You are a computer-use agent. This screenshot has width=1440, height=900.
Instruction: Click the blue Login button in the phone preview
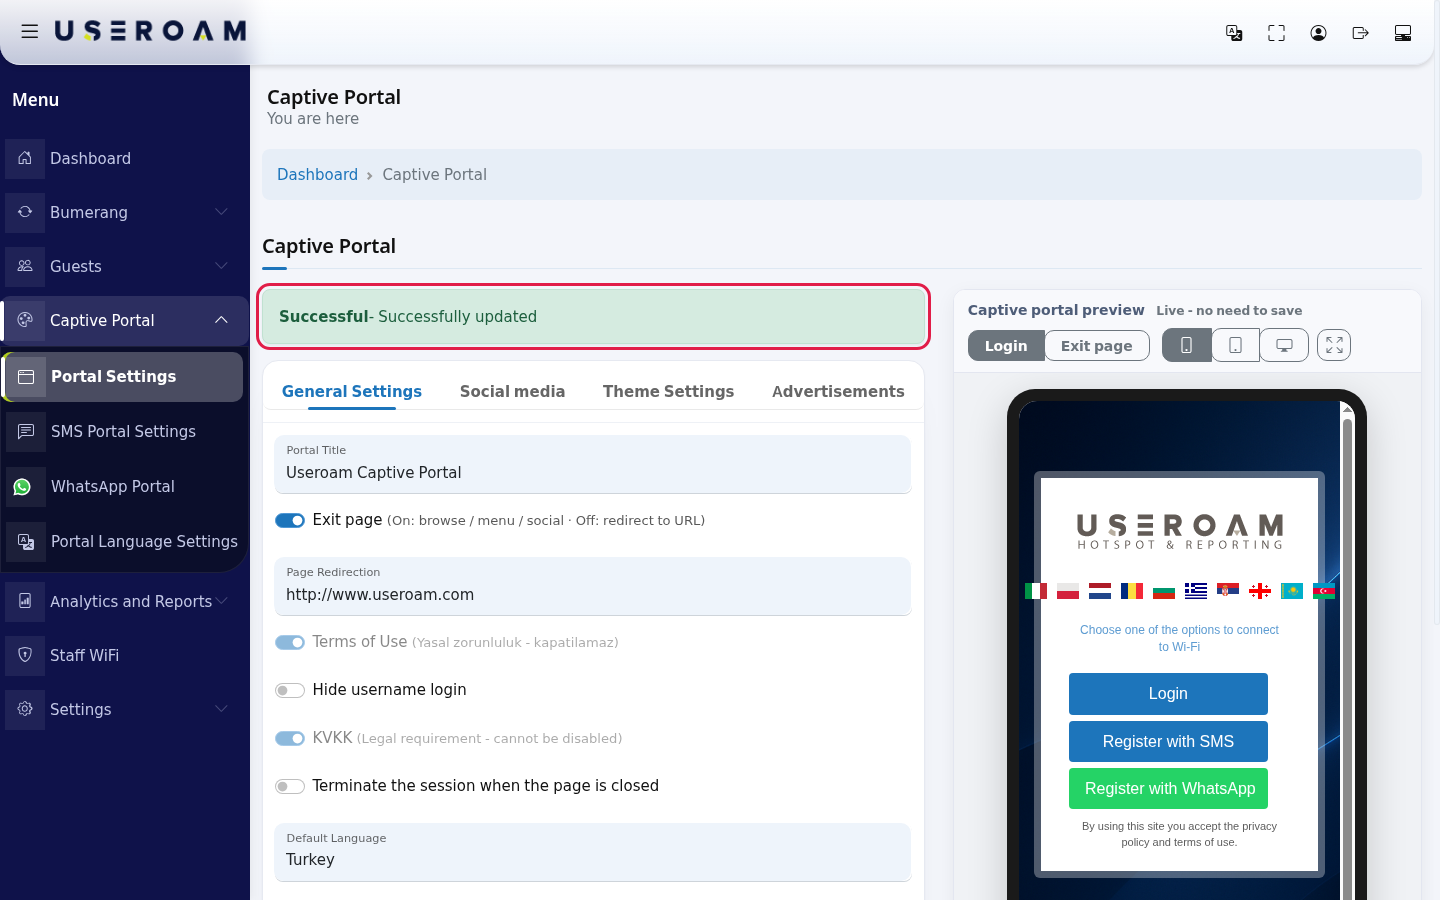point(1168,694)
